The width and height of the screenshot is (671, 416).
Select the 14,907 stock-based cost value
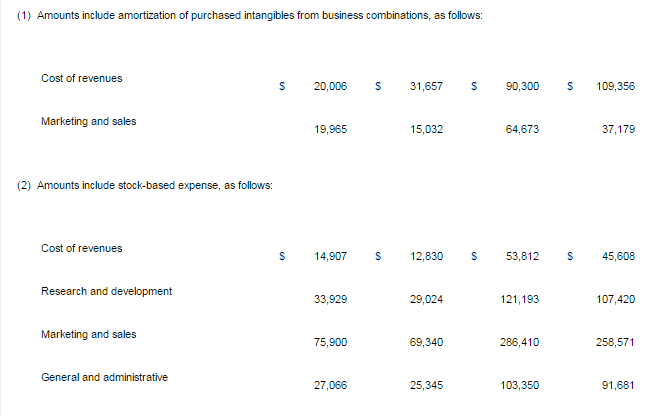click(x=330, y=256)
